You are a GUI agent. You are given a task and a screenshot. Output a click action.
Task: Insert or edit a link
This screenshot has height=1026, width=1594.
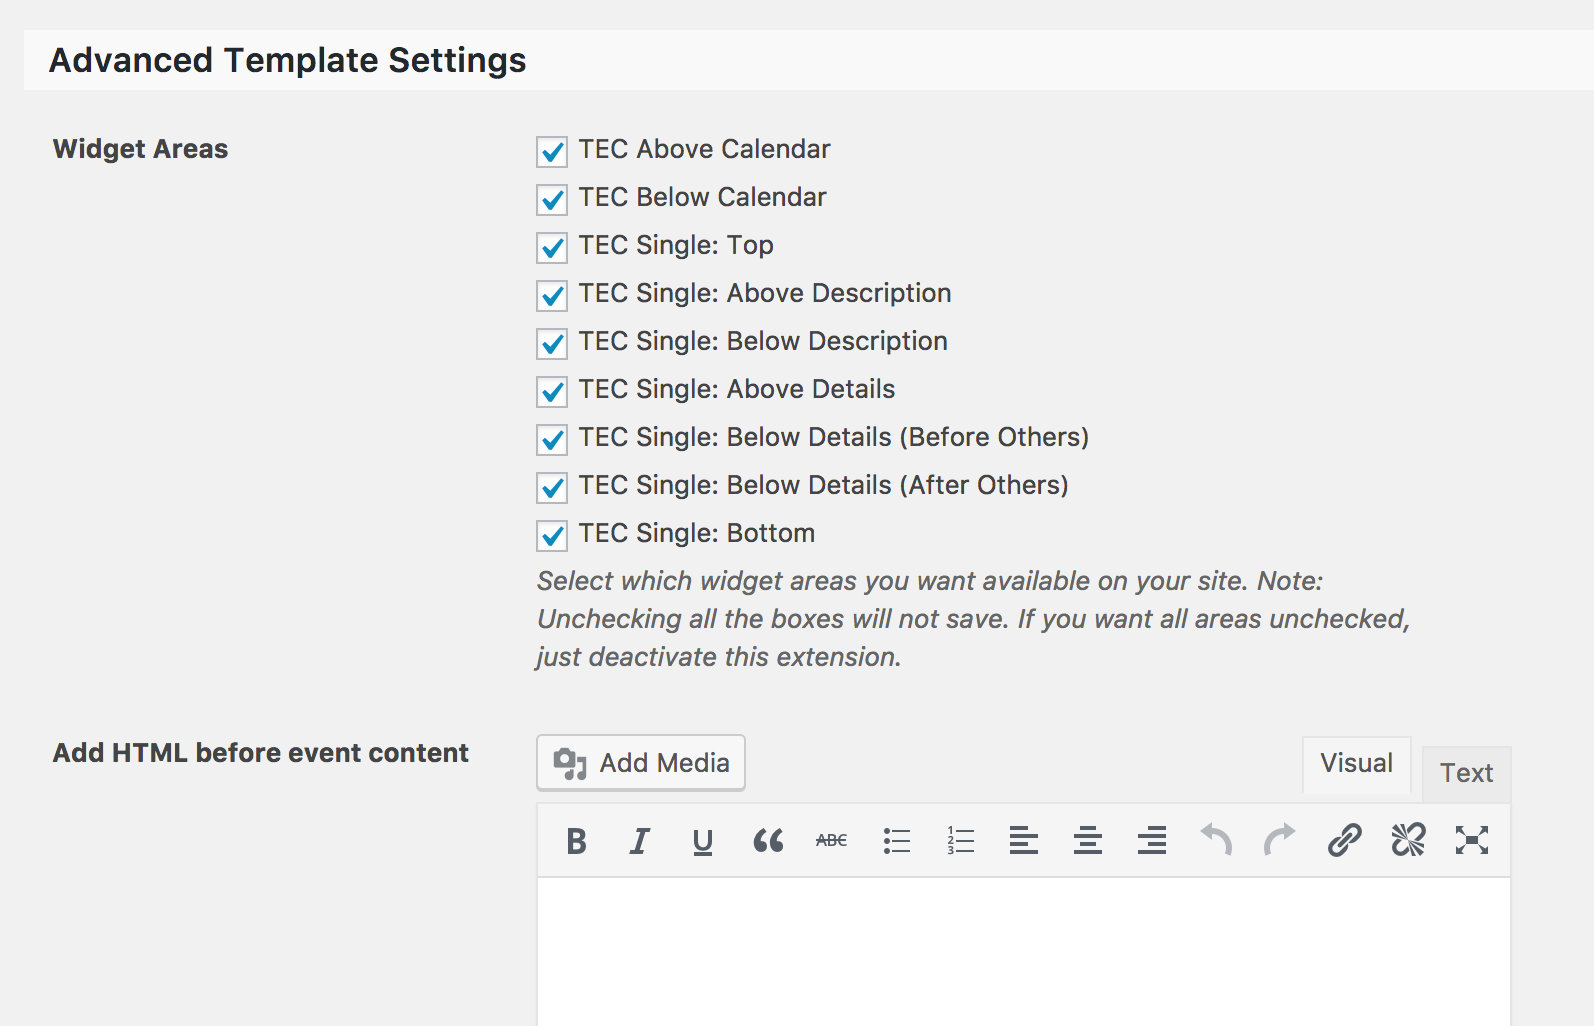[x=1344, y=841]
